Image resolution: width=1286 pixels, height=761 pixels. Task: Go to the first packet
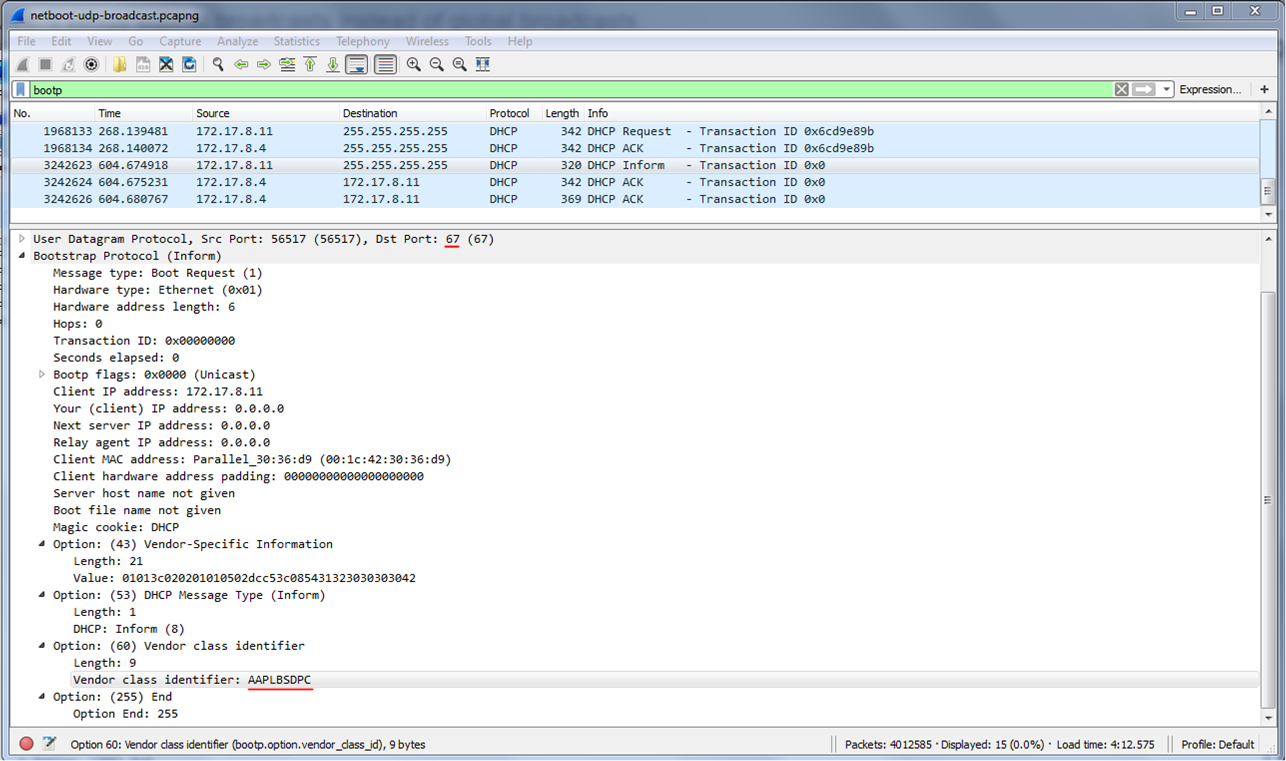pos(310,65)
